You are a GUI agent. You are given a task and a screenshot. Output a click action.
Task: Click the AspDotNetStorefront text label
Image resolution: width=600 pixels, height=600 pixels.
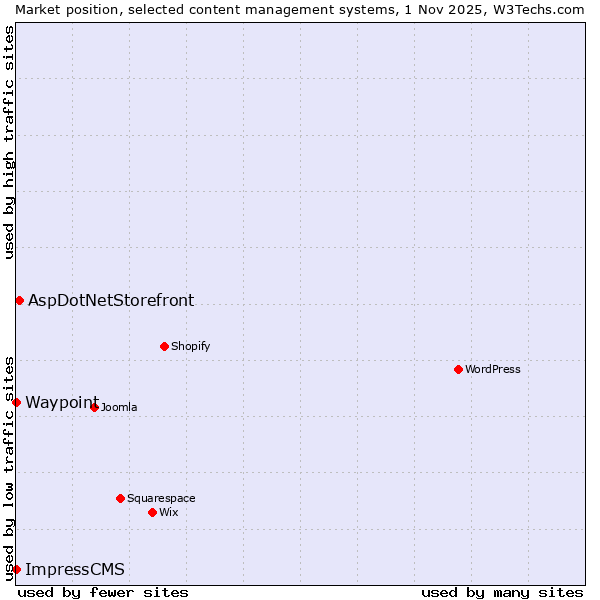click(x=111, y=300)
